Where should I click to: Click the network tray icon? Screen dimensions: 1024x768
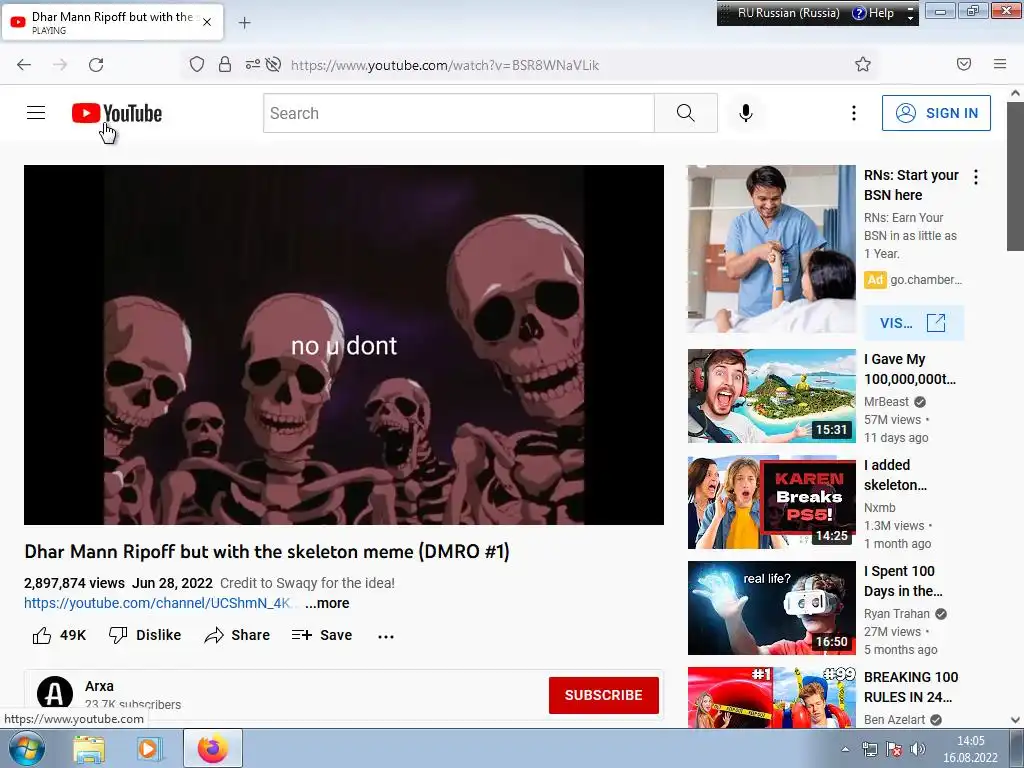[x=870, y=749]
